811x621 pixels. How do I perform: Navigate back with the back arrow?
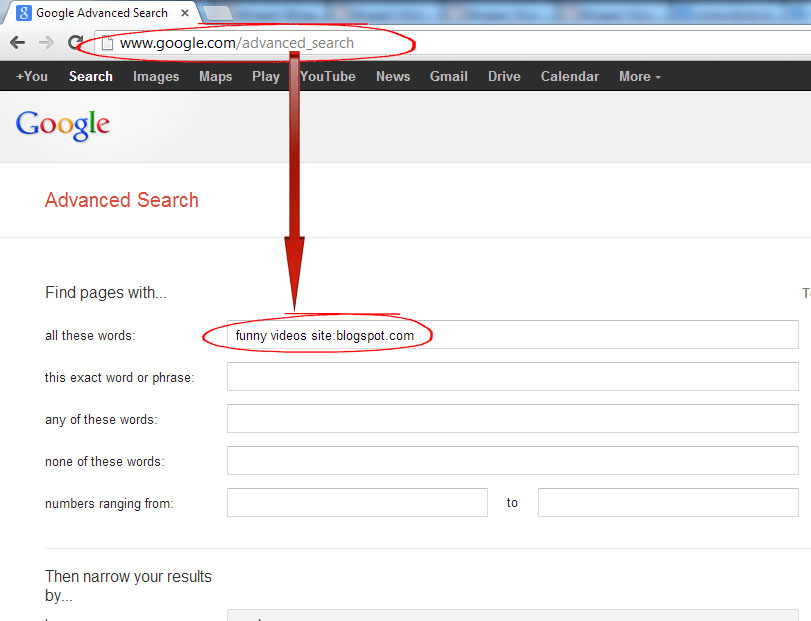pyautogui.click(x=16, y=42)
